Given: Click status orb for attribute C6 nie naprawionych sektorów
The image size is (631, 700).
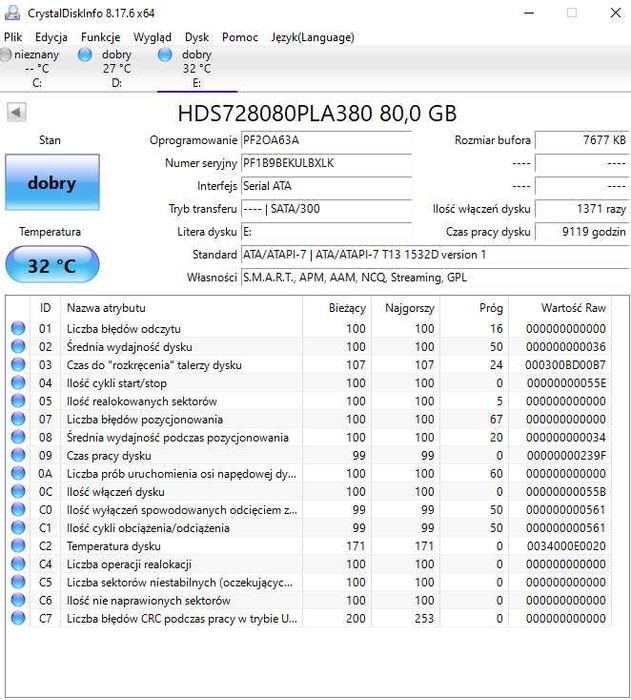Looking at the screenshot, I should [x=18, y=600].
